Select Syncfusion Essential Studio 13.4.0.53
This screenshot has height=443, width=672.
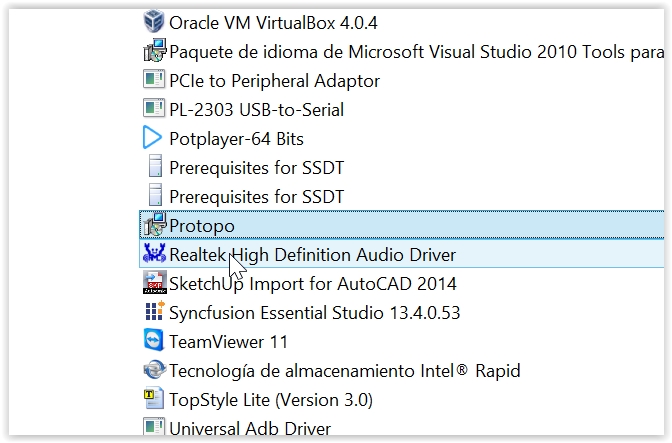pyautogui.click(x=315, y=312)
